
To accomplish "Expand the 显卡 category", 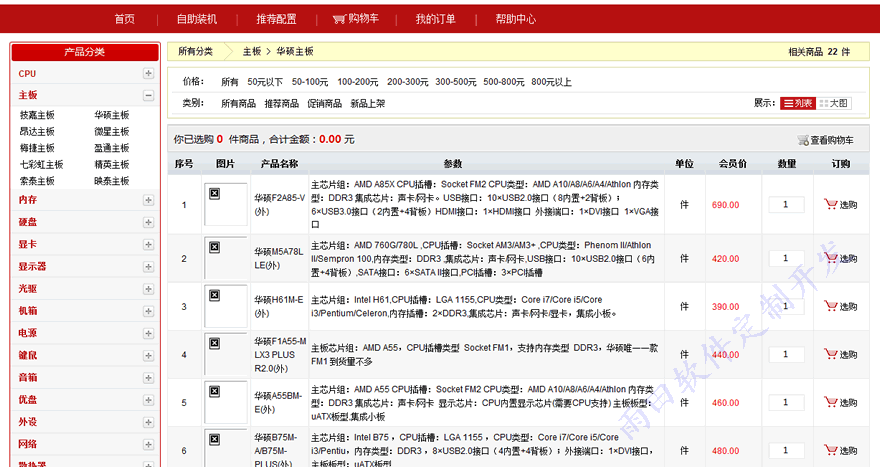I will tap(148, 244).
